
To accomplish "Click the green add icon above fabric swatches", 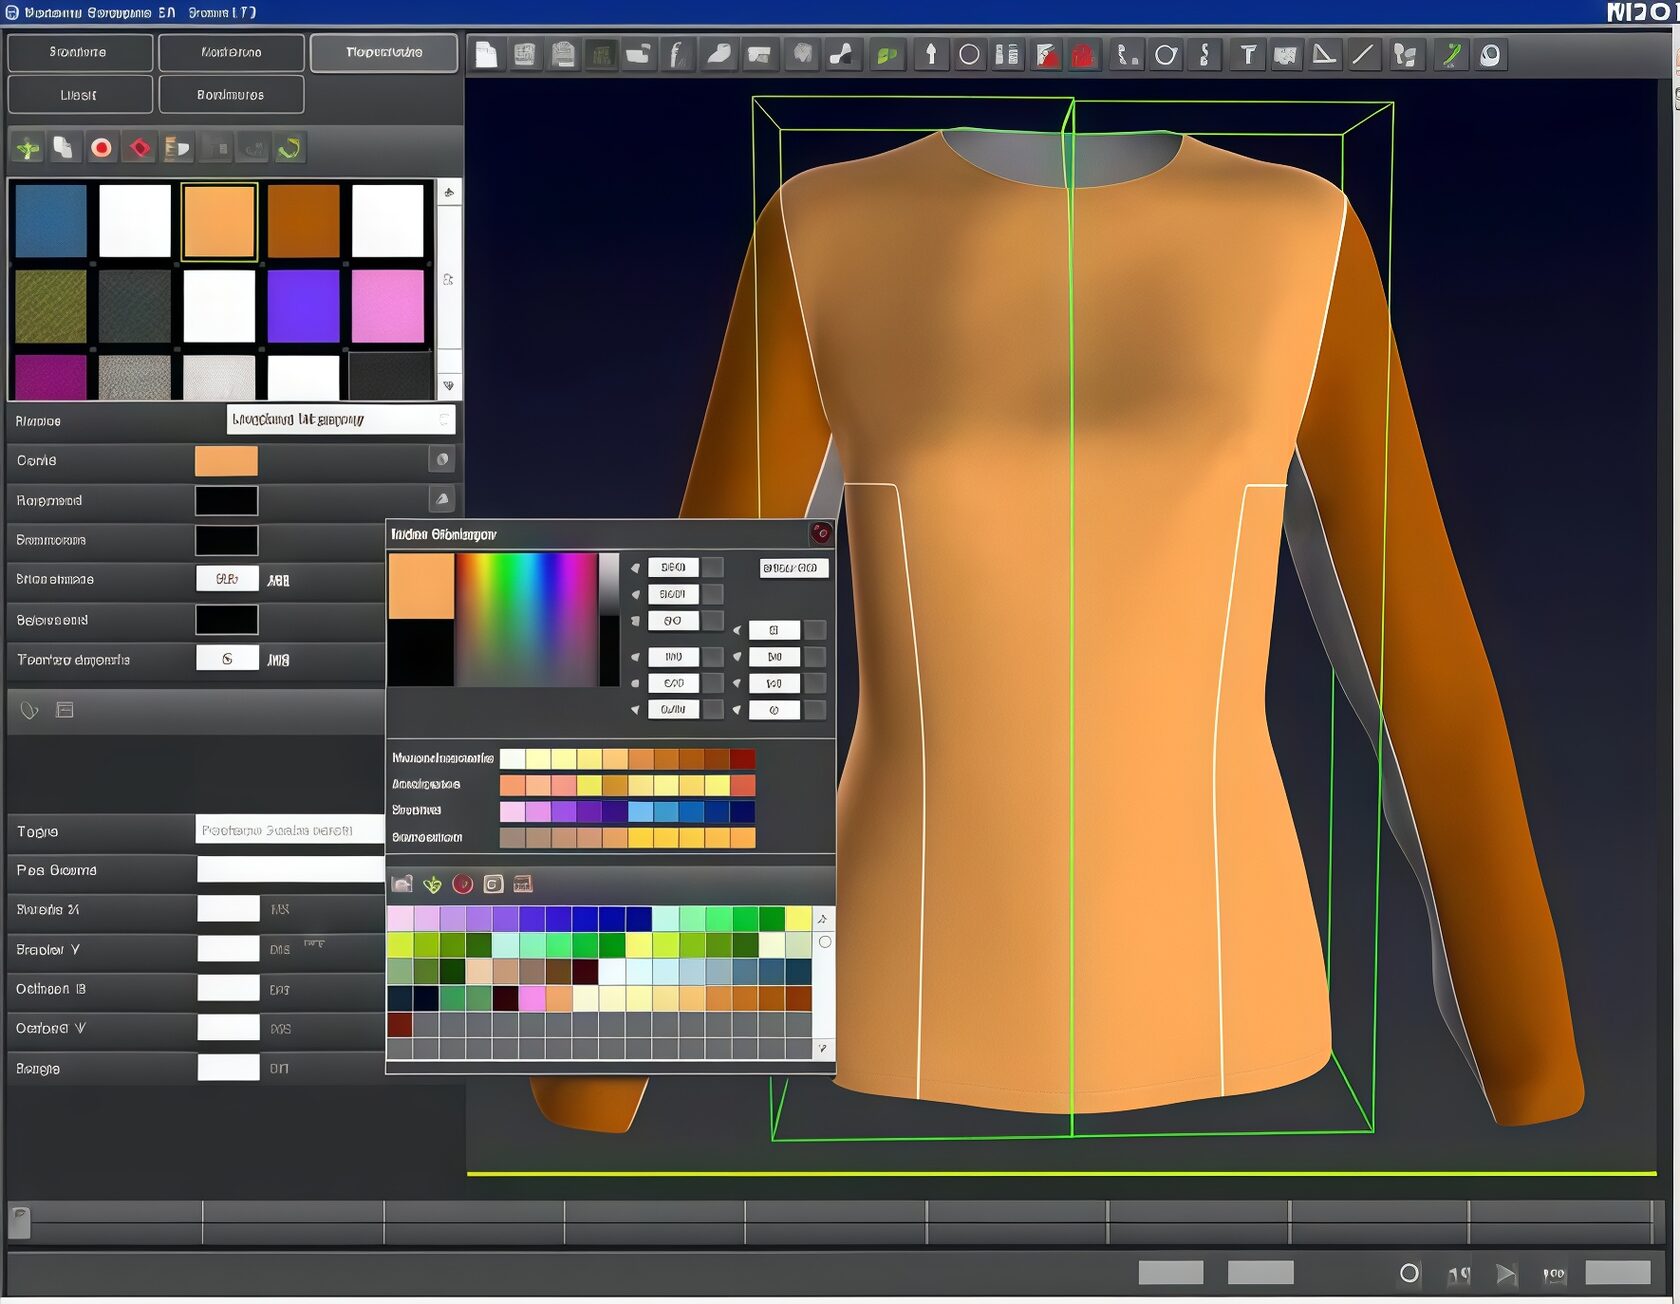I will point(28,149).
